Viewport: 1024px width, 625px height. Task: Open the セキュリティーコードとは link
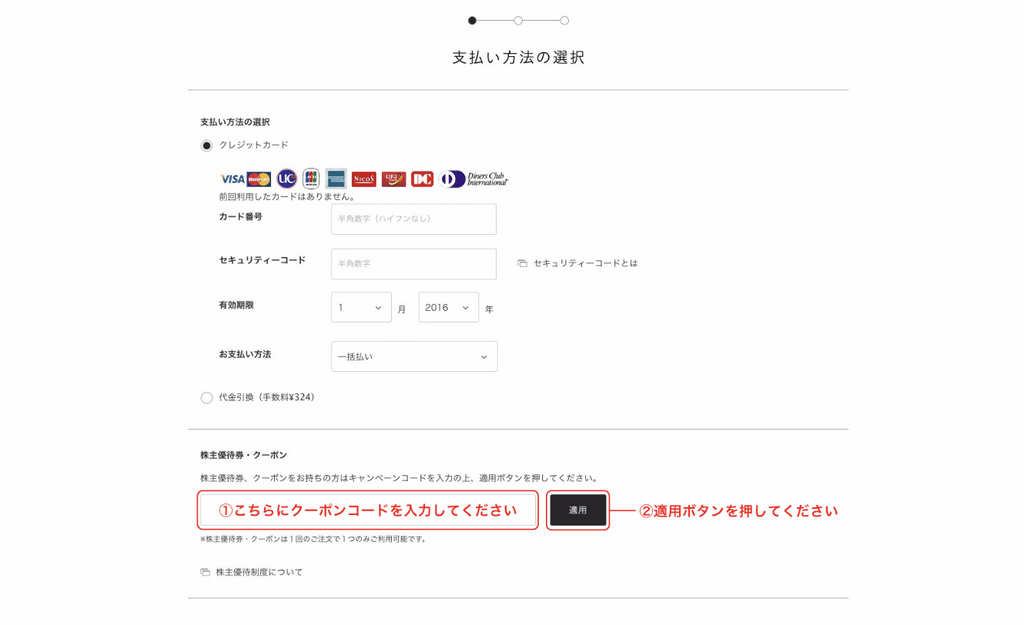[585, 263]
